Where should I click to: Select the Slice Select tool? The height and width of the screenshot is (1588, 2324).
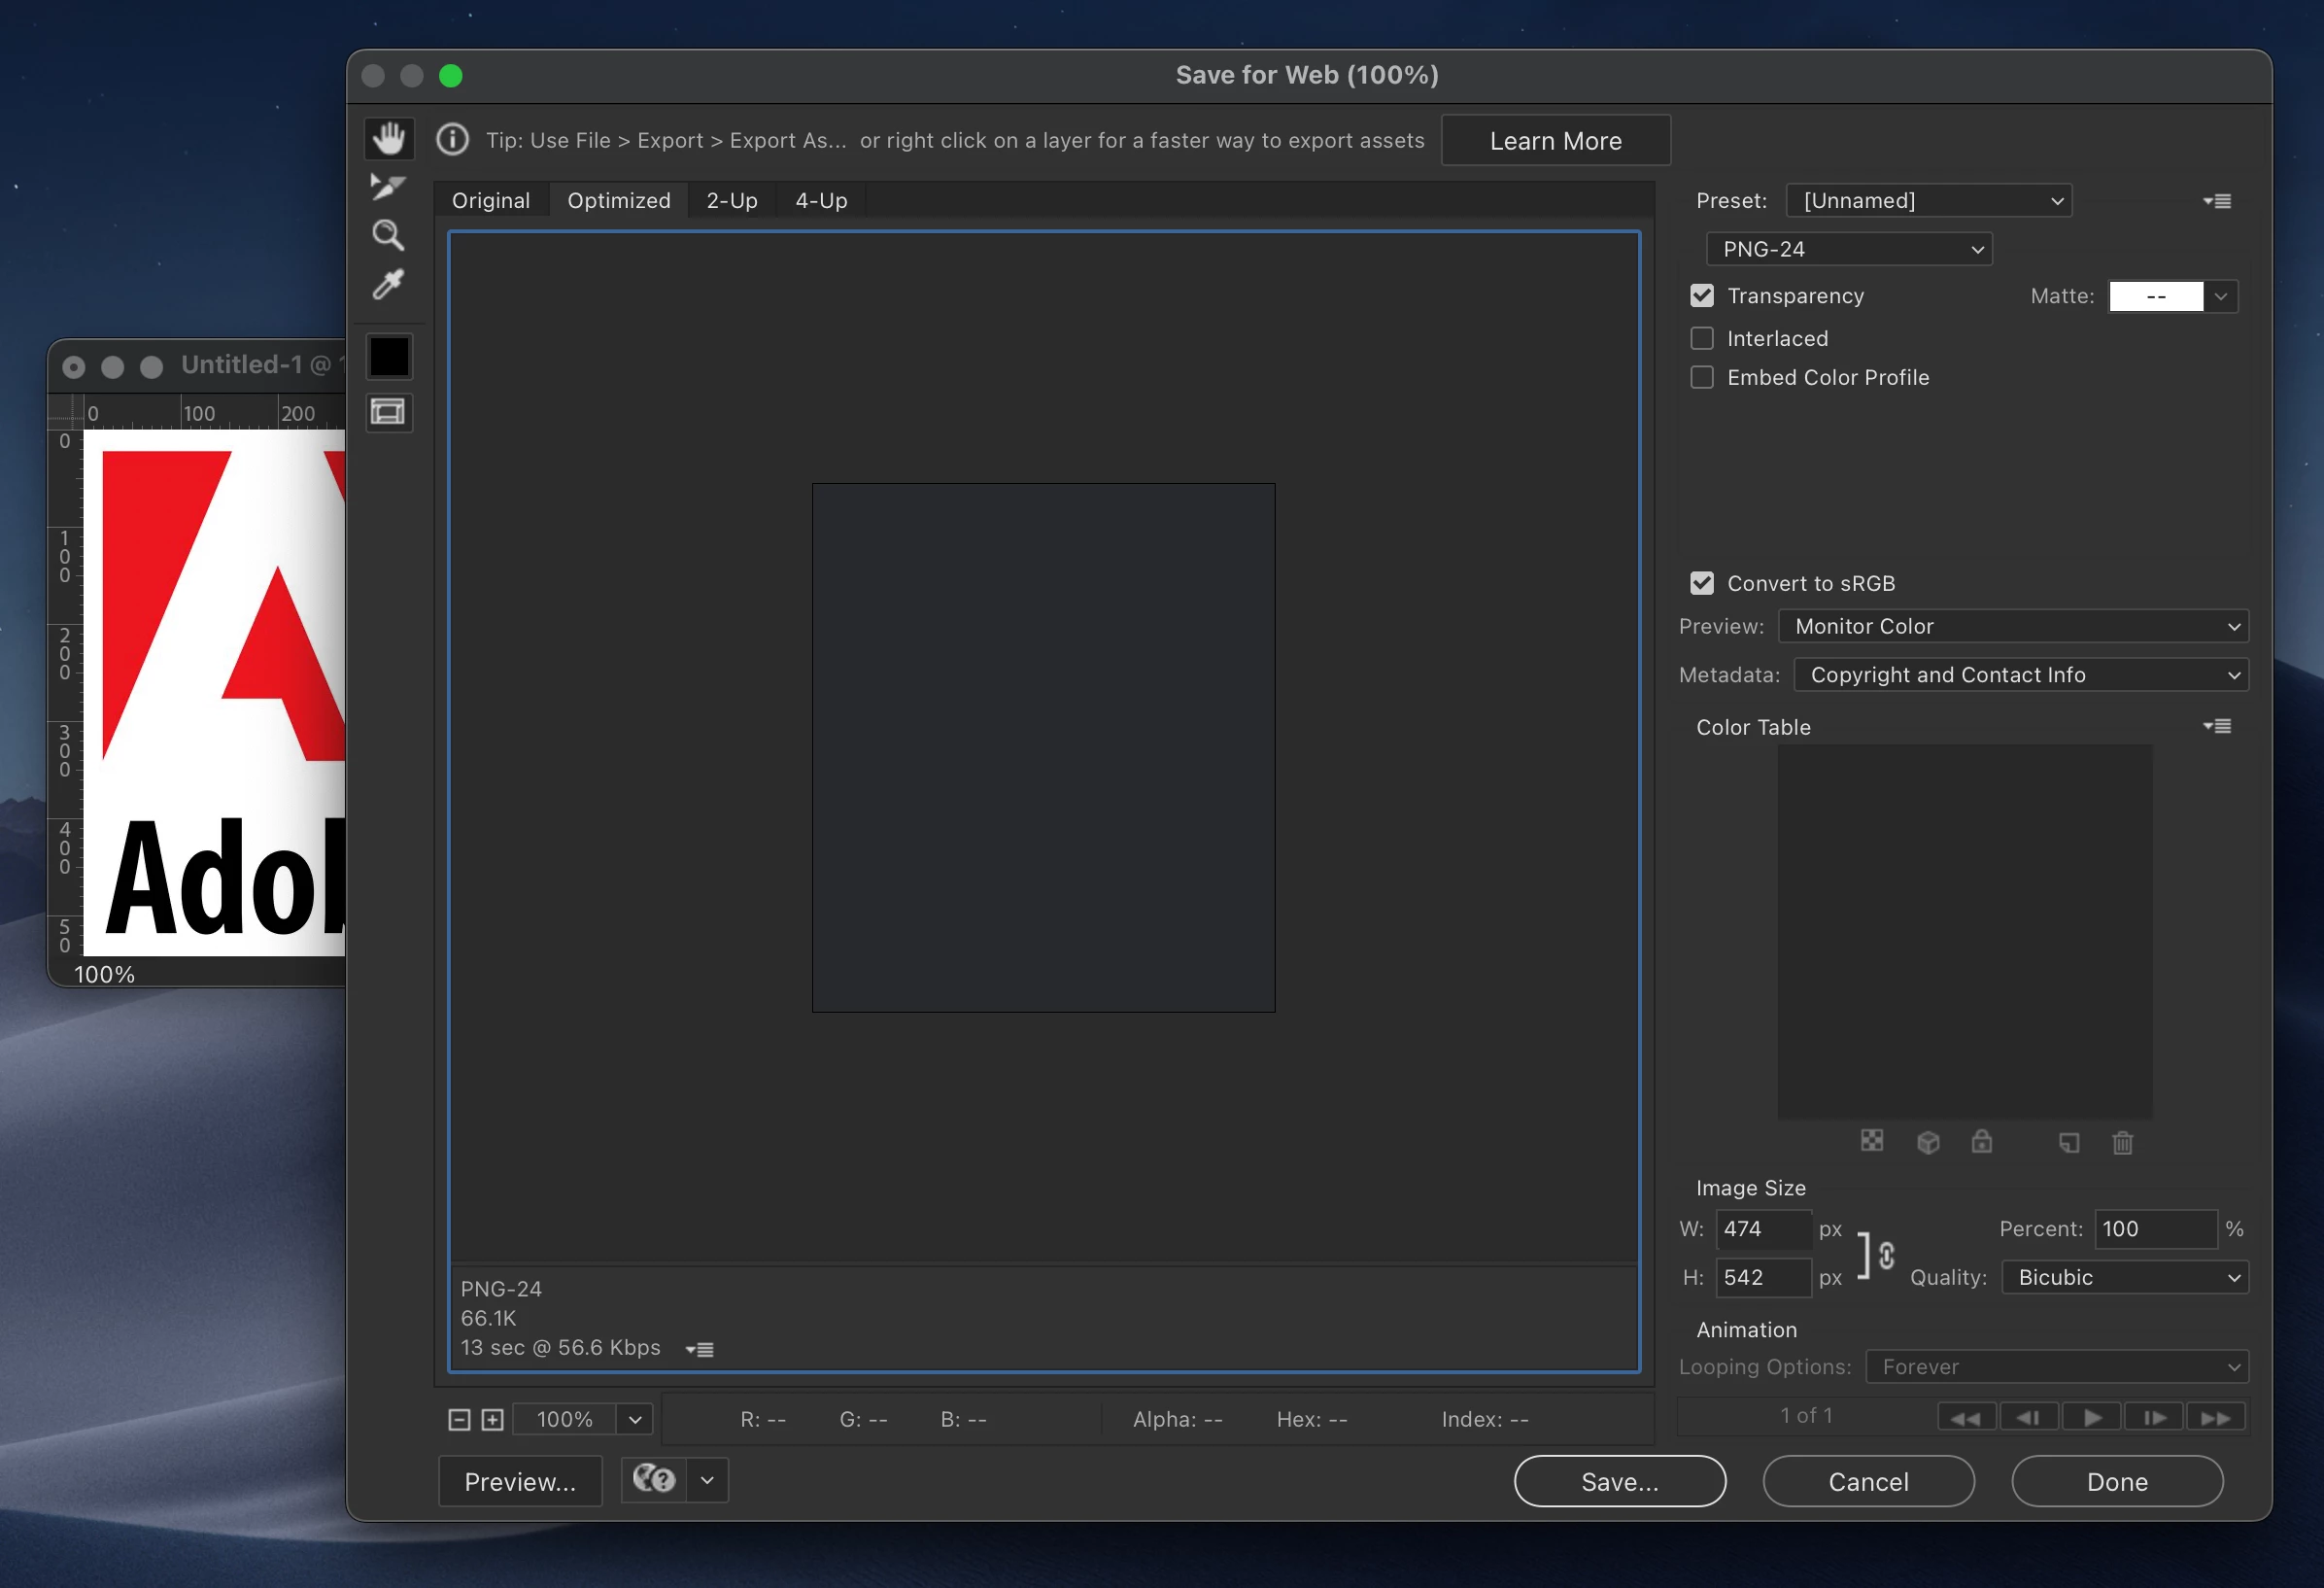pyautogui.click(x=387, y=187)
